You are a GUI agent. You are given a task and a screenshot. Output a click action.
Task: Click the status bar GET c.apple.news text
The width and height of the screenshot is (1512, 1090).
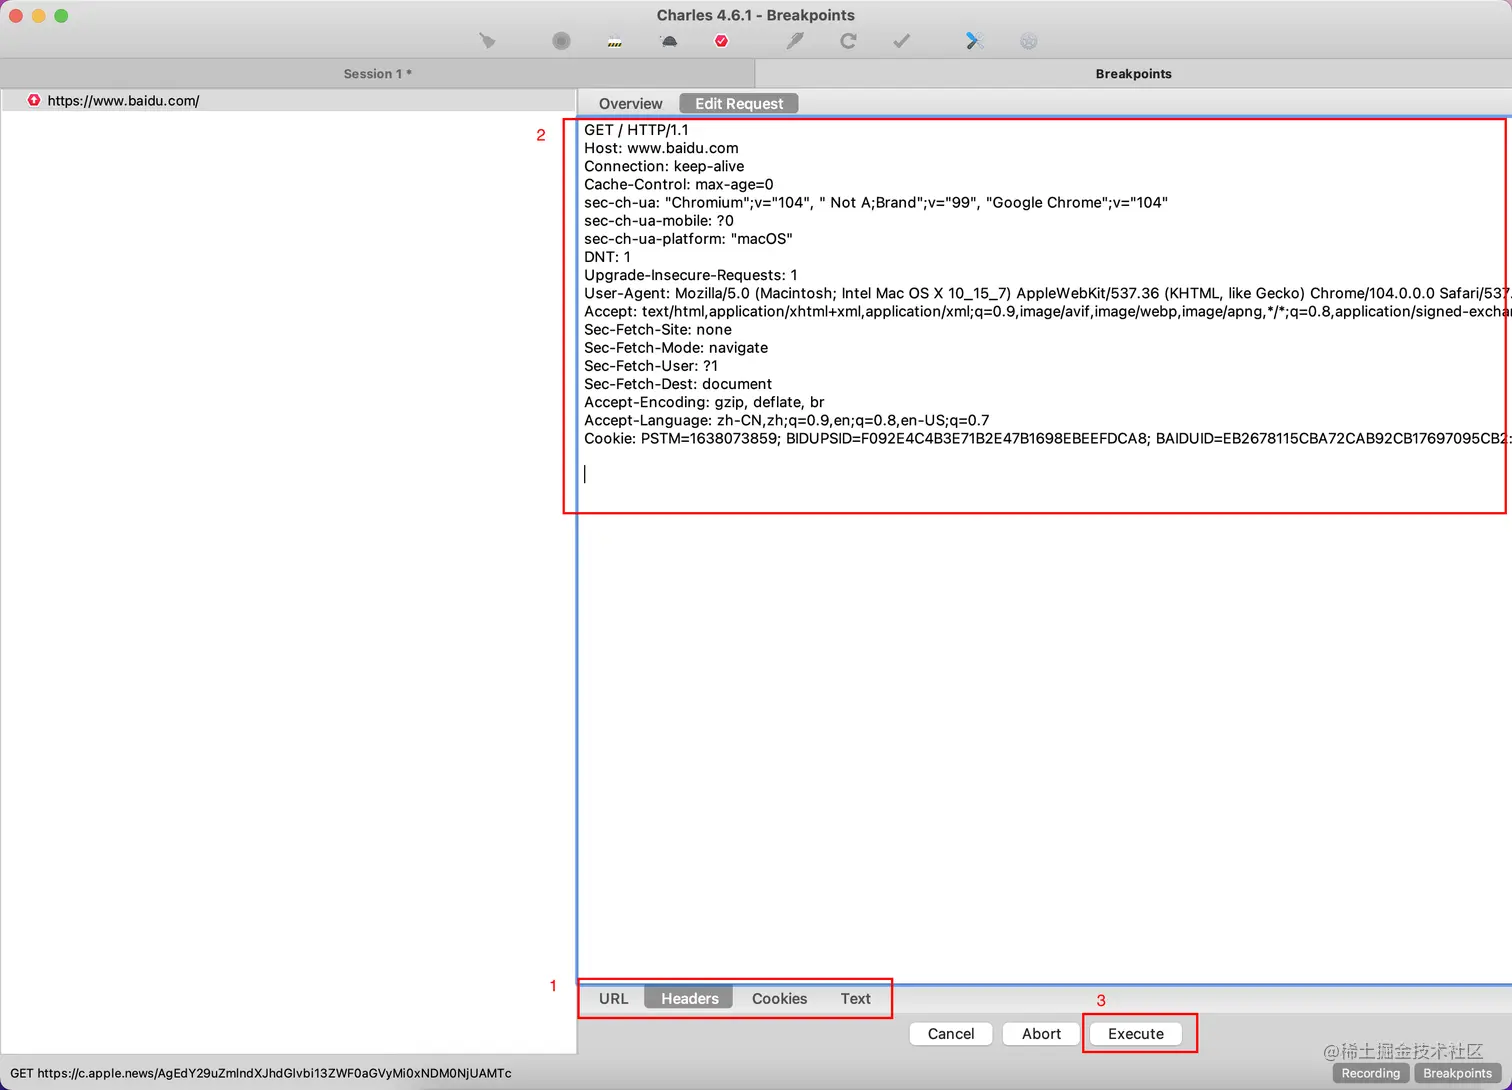(x=261, y=1073)
